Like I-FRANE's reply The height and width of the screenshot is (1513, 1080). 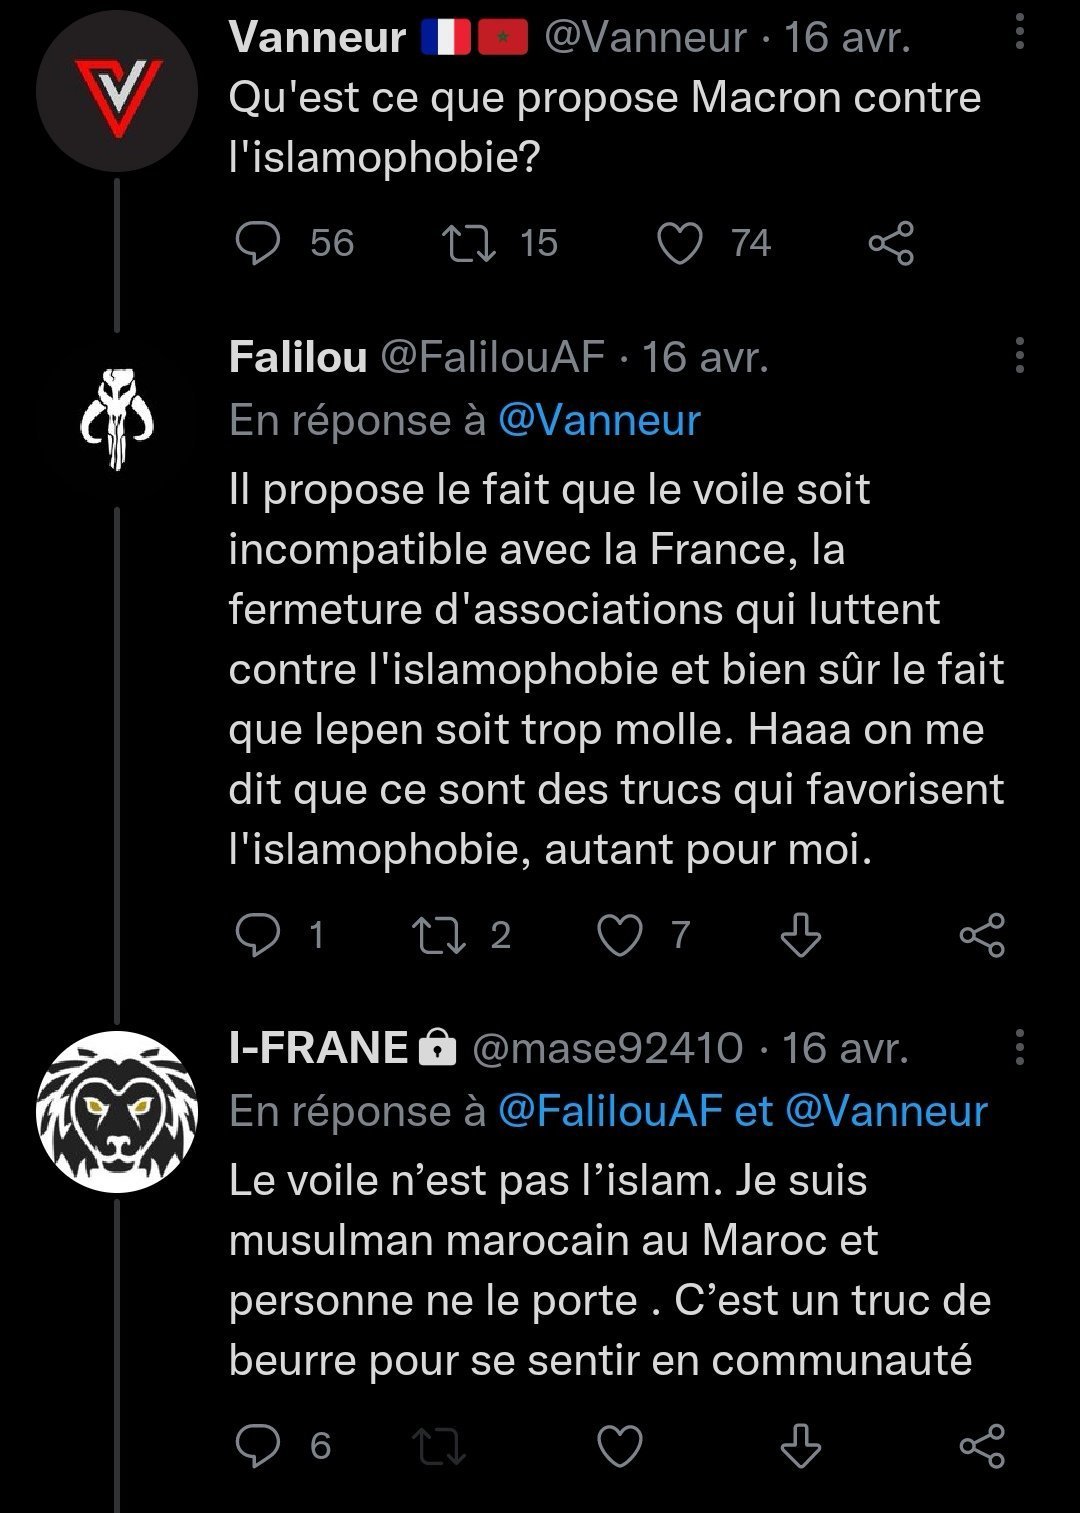pos(619,1446)
